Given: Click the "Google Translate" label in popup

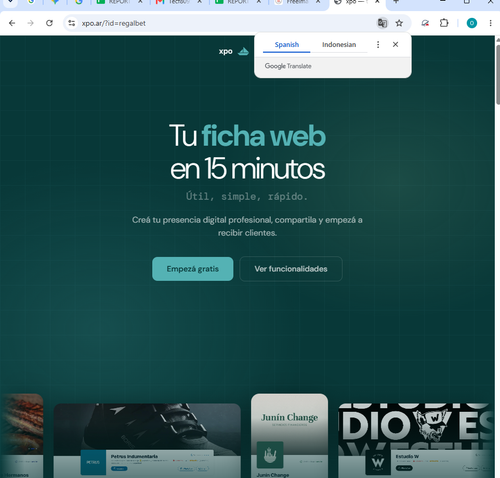Looking at the screenshot, I should pyautogui.click(x=288, y=66).
